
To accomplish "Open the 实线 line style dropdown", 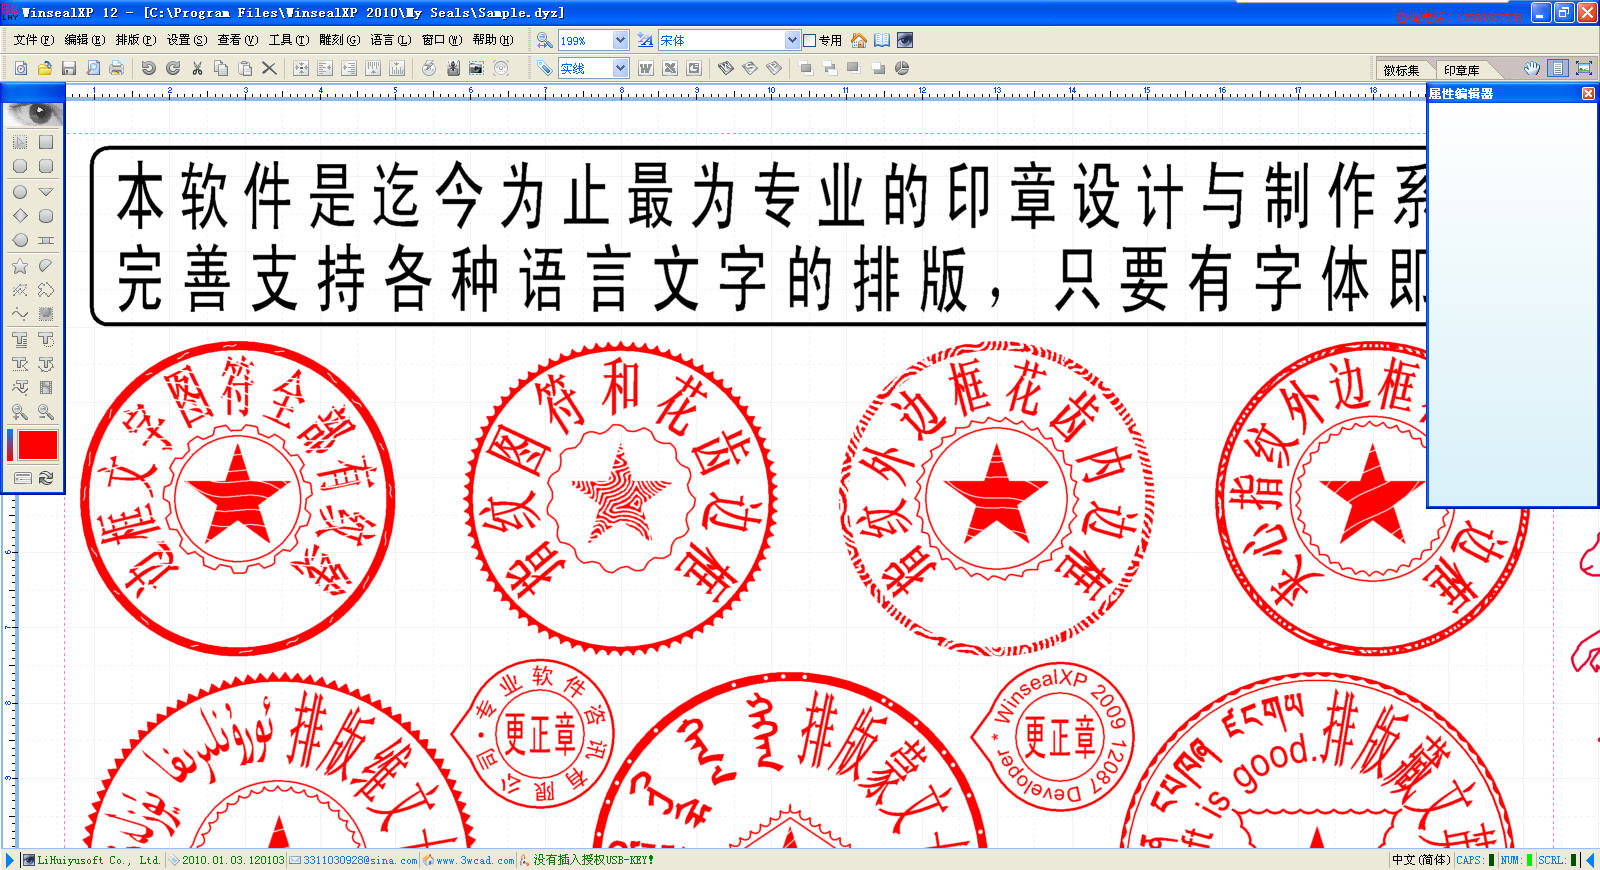I will point(620,68).
